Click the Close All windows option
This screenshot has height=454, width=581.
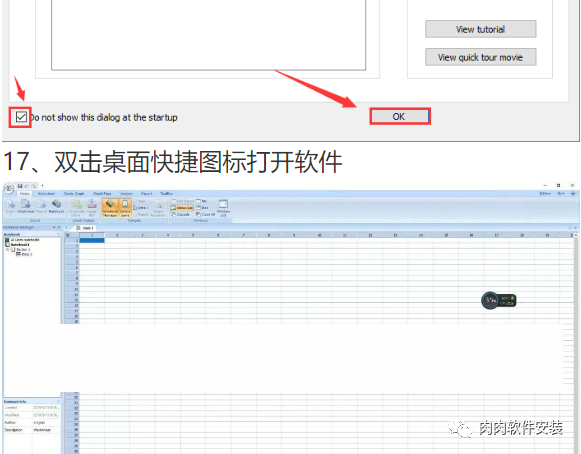click(x=206, y=214)
